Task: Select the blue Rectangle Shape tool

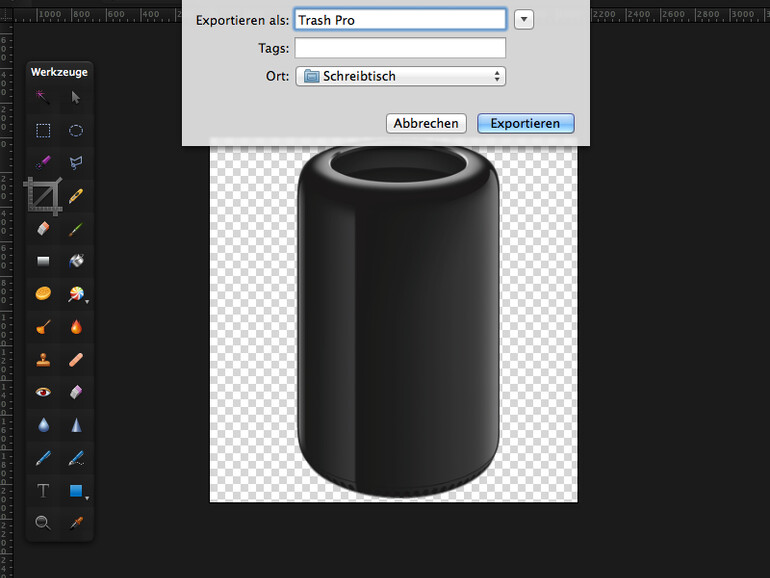Action: [x=77, y=491]
